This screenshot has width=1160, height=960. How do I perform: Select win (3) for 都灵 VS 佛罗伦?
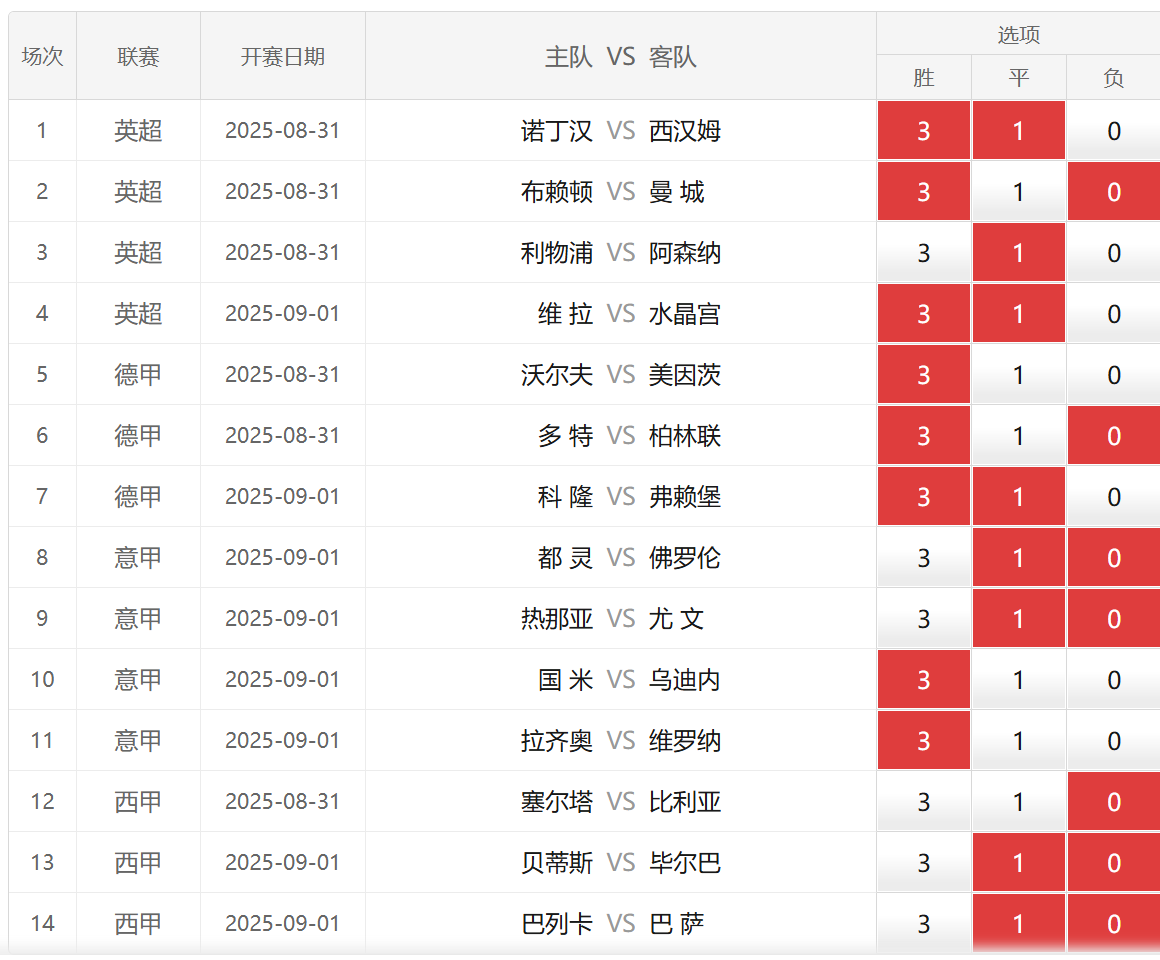pyautogui.click(x=923, y=558)
